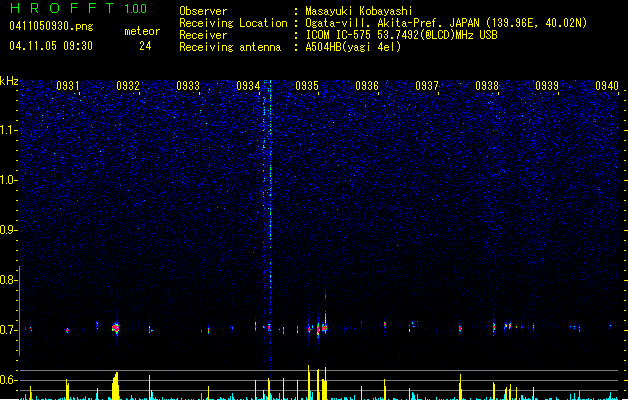The height and width of the screenshot is (400, 629).
Task: Click the kHz axis unit label
Action: click(x=9, y=81)
